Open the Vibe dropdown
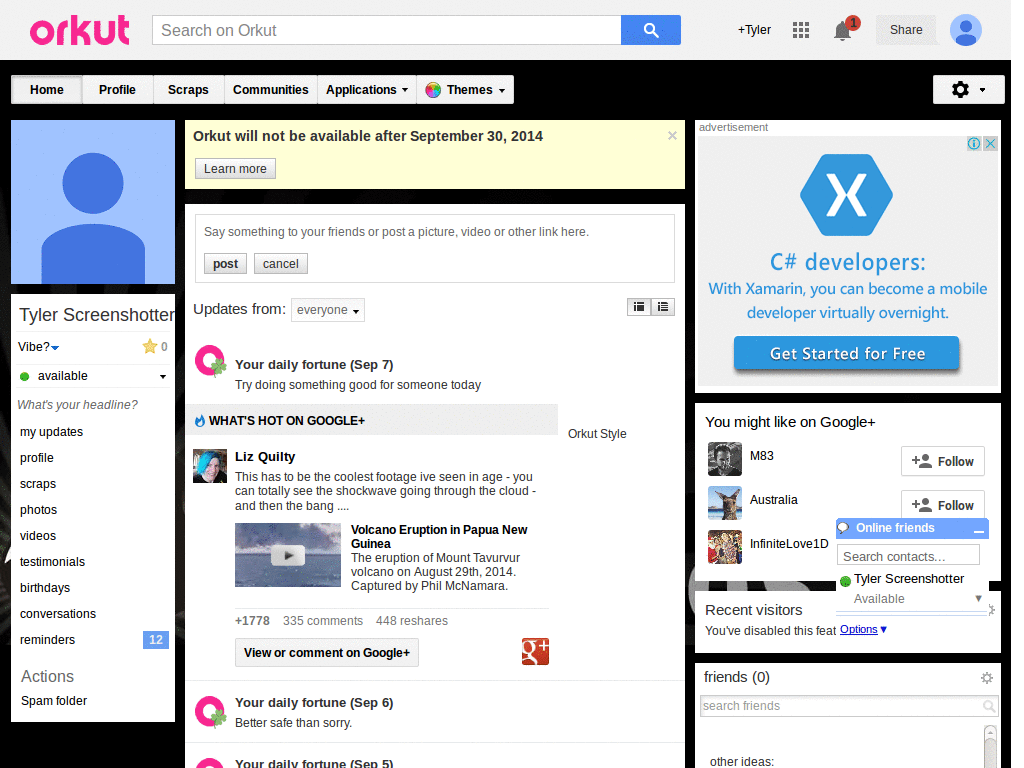Image resolution: width=1024 pixels, height=768 pixels. [x=39, y=347]
